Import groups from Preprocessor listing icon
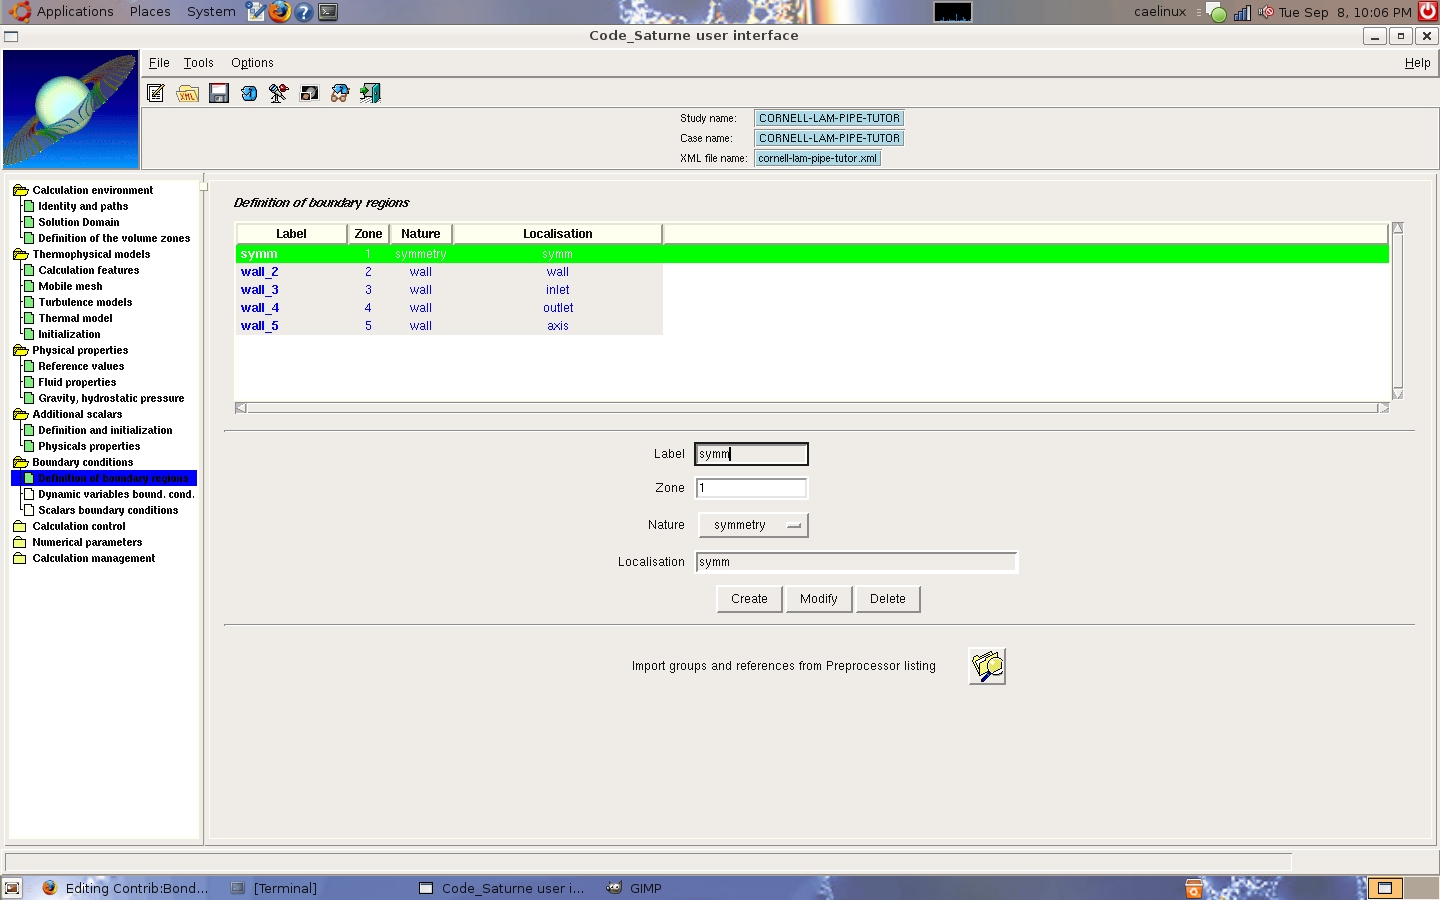This screenshot has height=900, width=1440. [987, 666]
